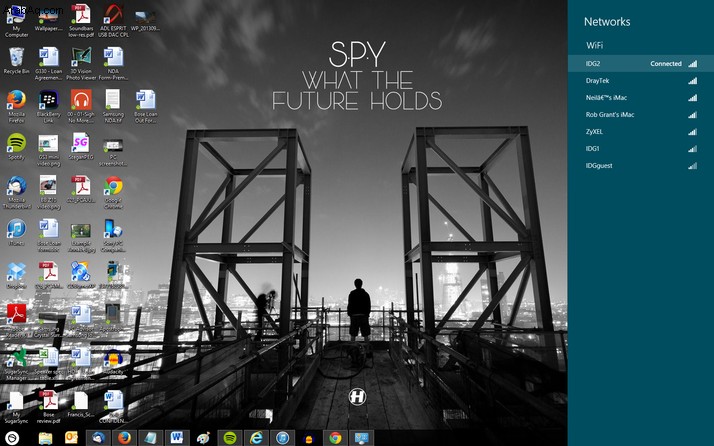Open the Francis_Sc file on the desktop
Screen dimensions: 714x446
click(81, 404)
